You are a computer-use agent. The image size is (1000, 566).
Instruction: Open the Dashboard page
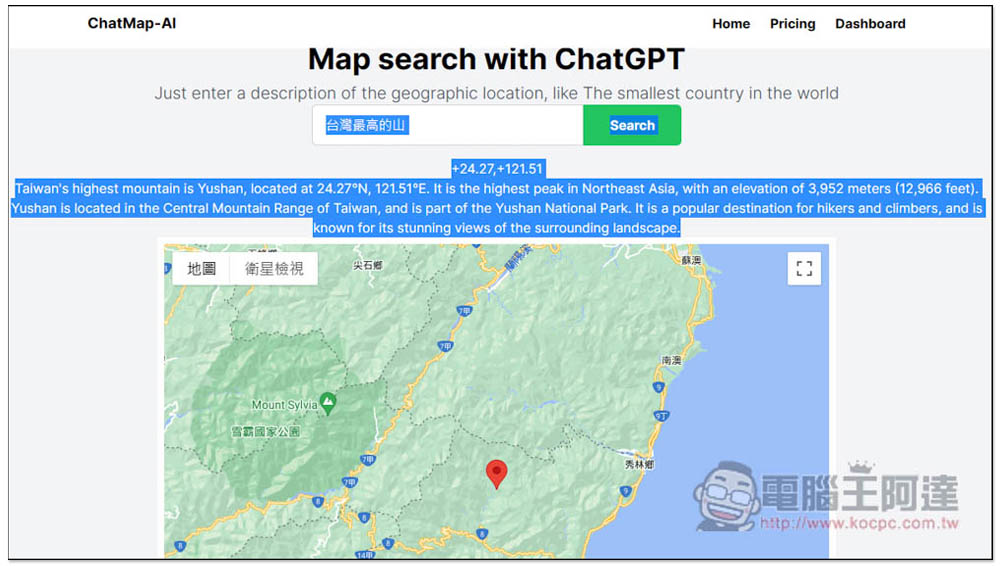point(870,24)
